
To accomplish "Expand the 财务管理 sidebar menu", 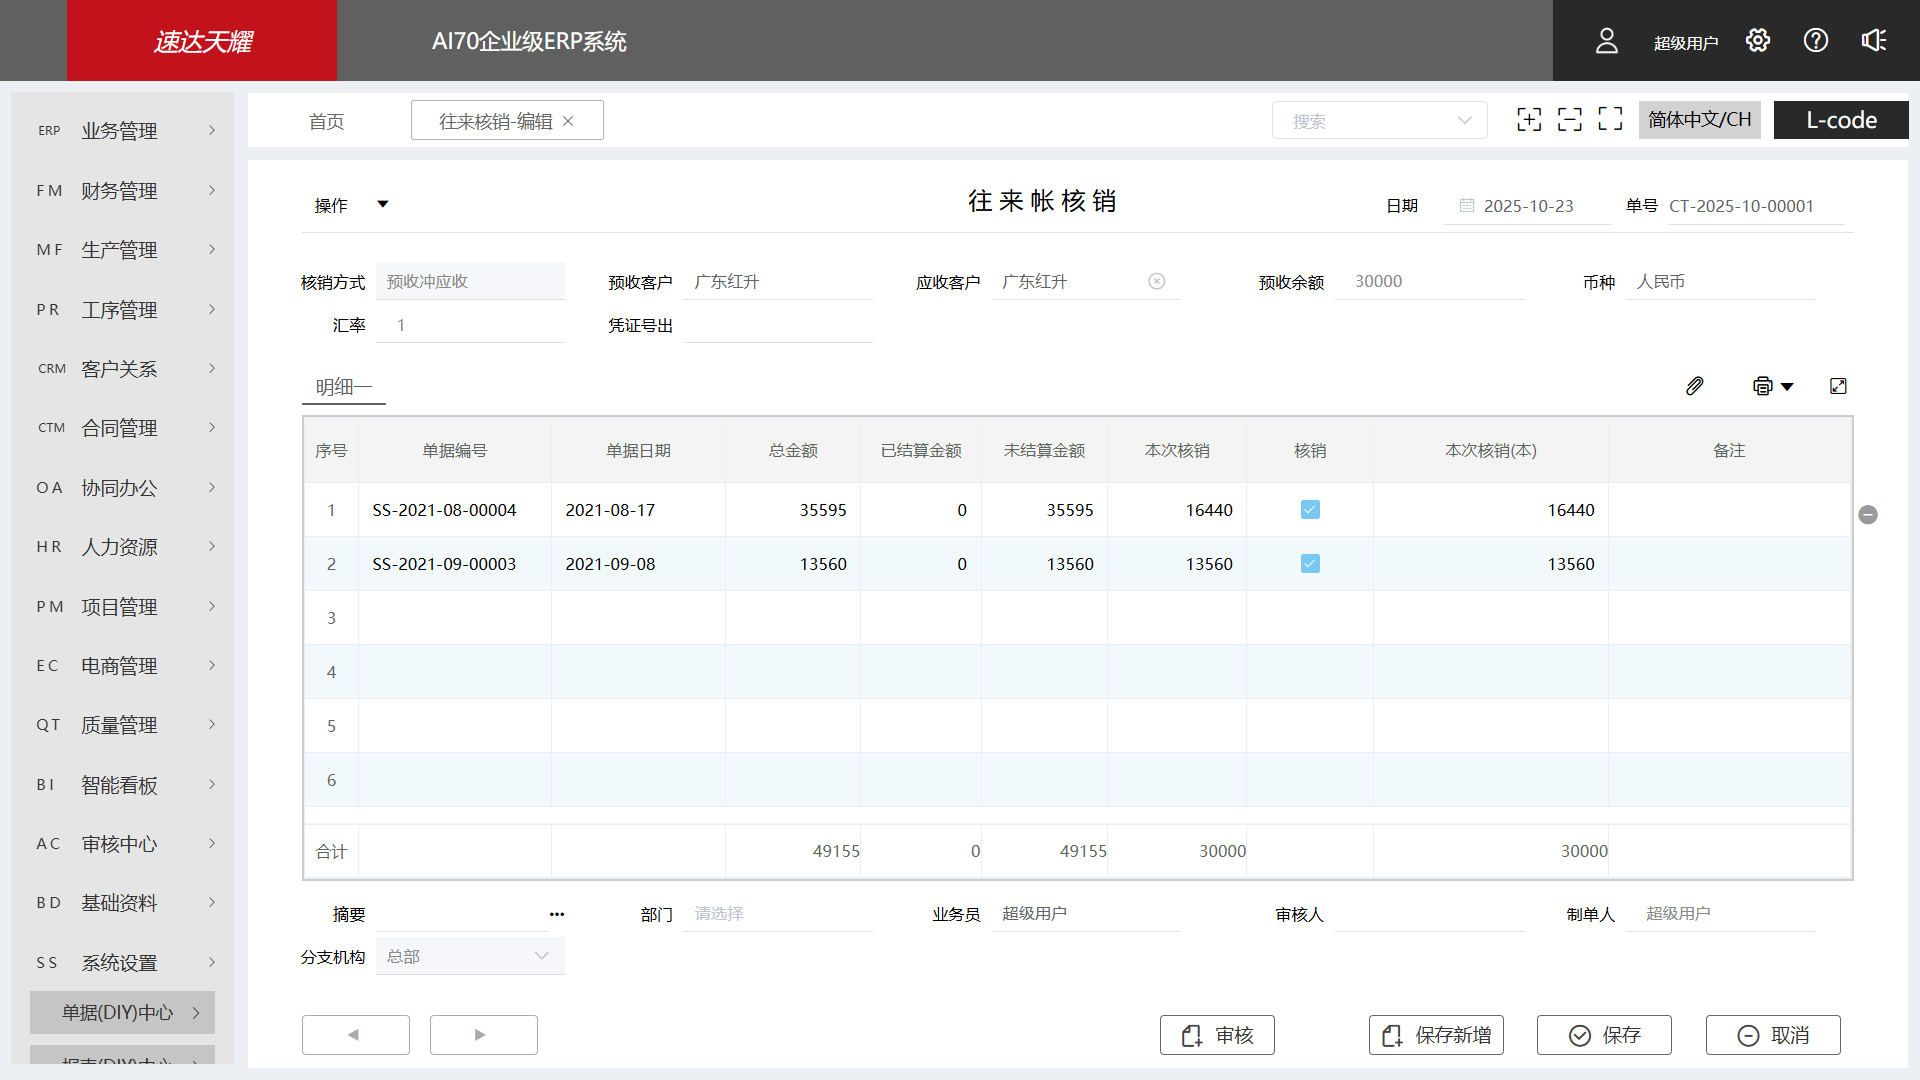I will tap(119, 190).
